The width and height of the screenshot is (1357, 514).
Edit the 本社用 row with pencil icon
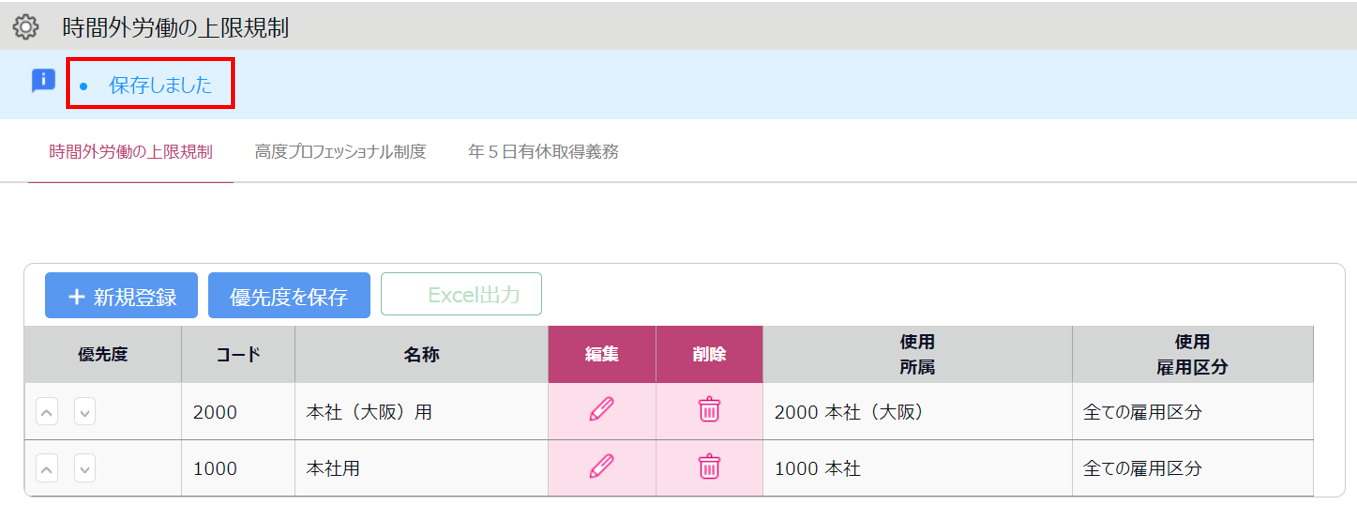tap(602, 467)
